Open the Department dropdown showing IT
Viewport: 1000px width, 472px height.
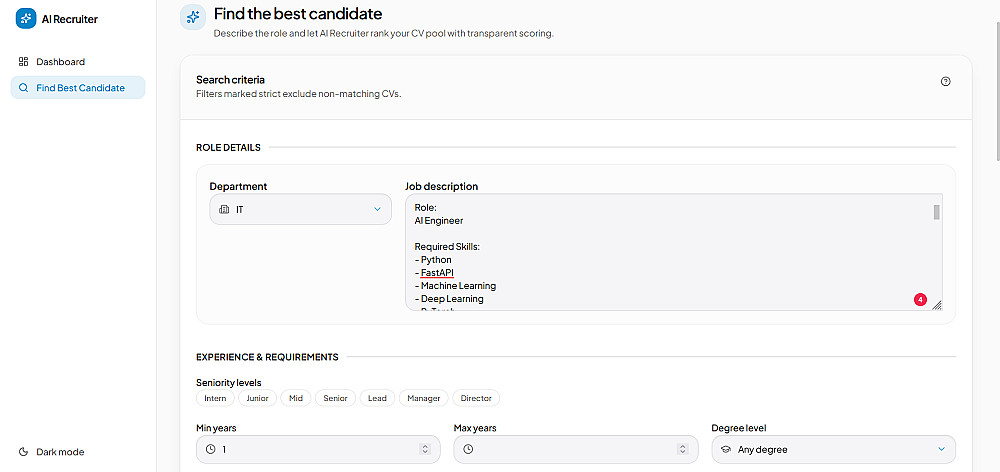[300, 209]
